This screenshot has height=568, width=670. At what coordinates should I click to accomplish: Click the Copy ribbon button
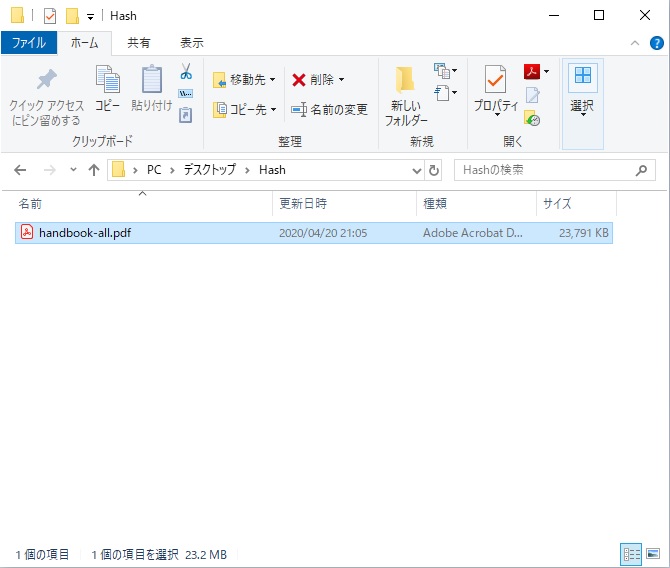coord(107,88)
